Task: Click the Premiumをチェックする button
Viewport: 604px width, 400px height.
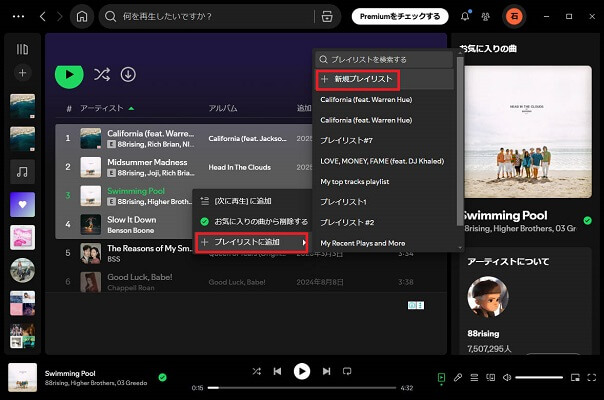Action: 400,17
